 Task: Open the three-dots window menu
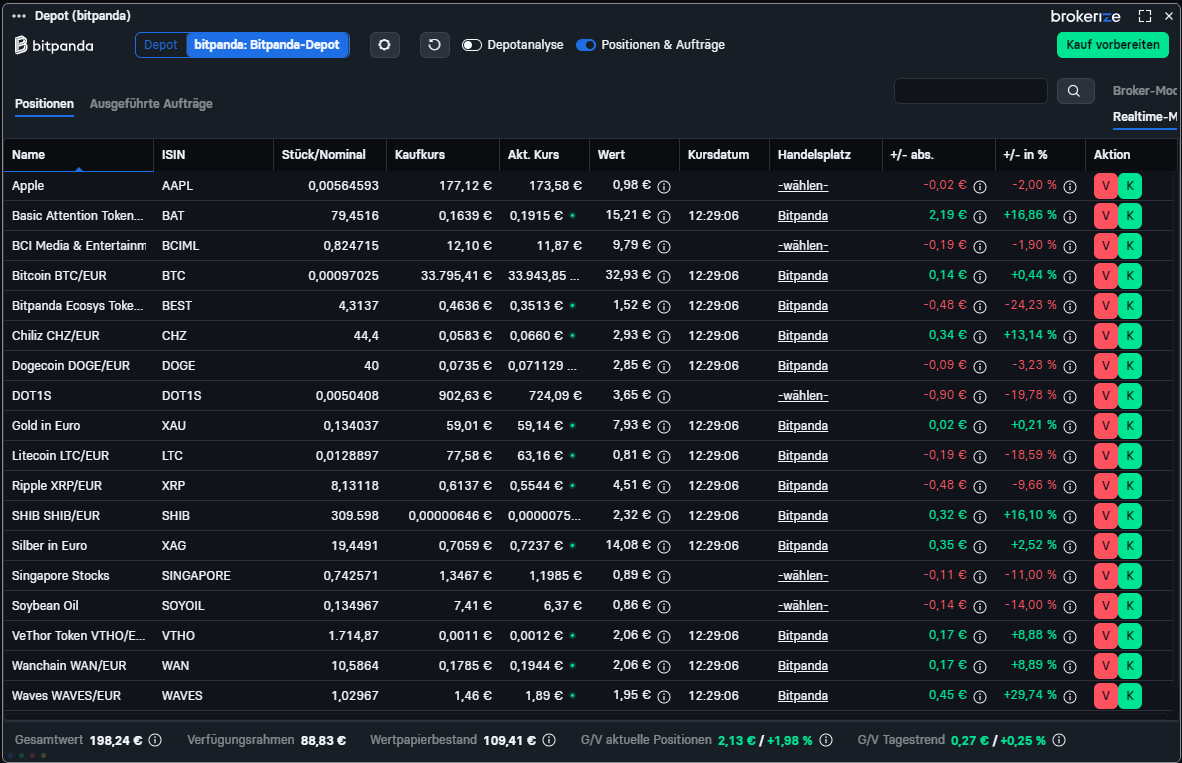coord(19,16)
